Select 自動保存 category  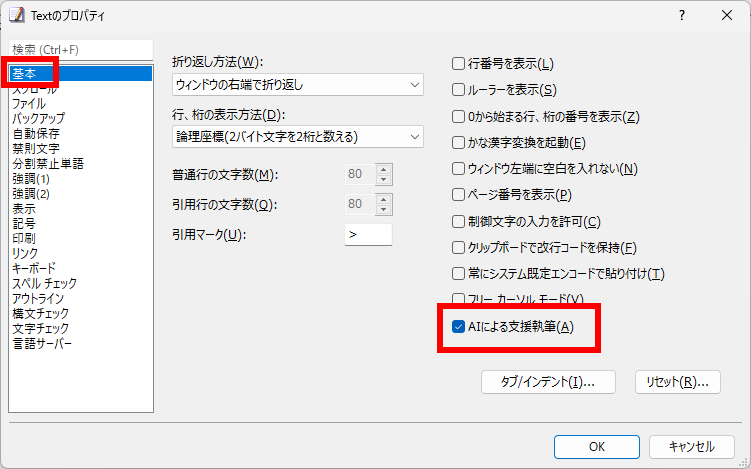(x=80, y=133)
